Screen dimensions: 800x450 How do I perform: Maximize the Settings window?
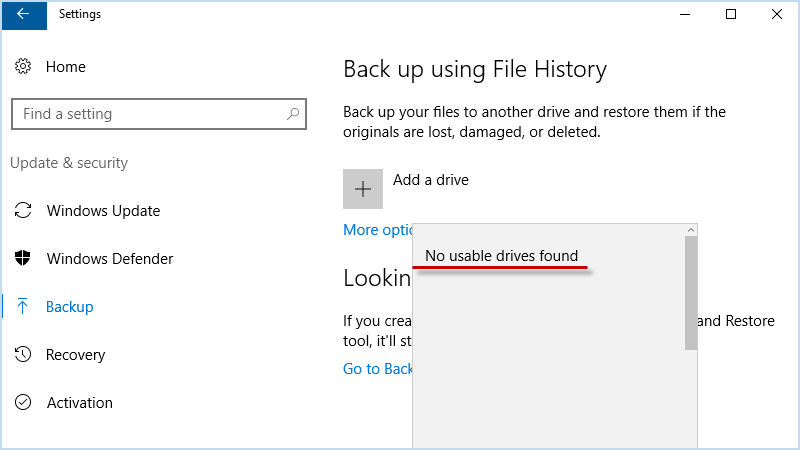[731, 14]
